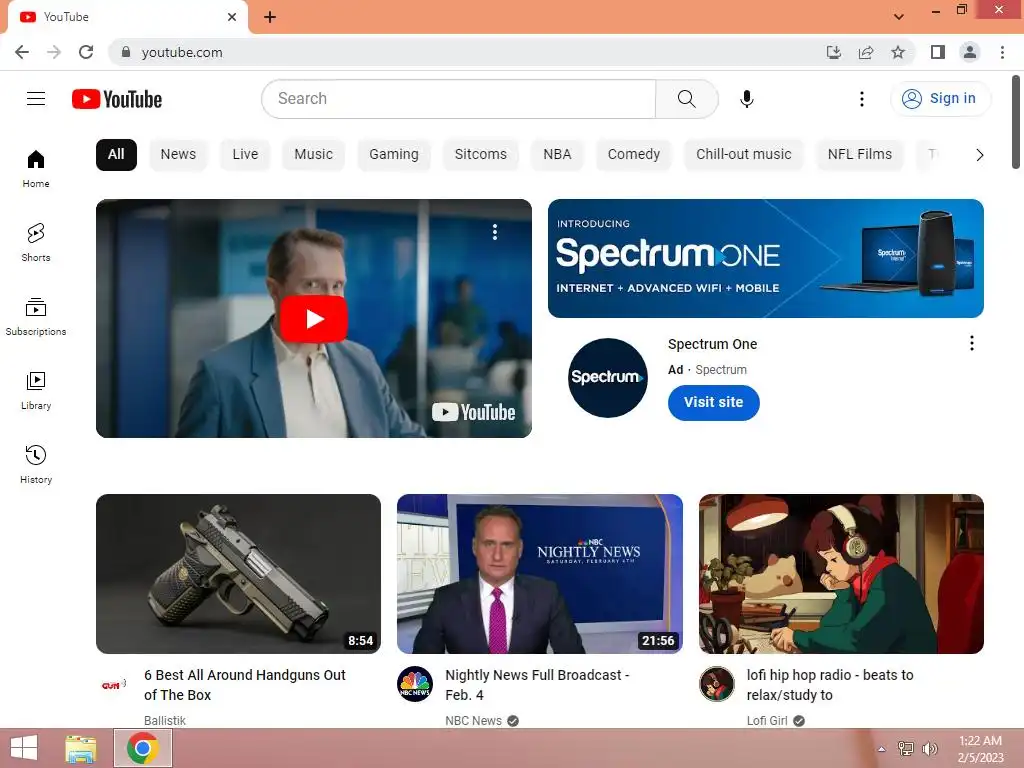This screenshot has height=768, width=1024.
Task: Click the Ballistik channel name
Action: point(165,720)
